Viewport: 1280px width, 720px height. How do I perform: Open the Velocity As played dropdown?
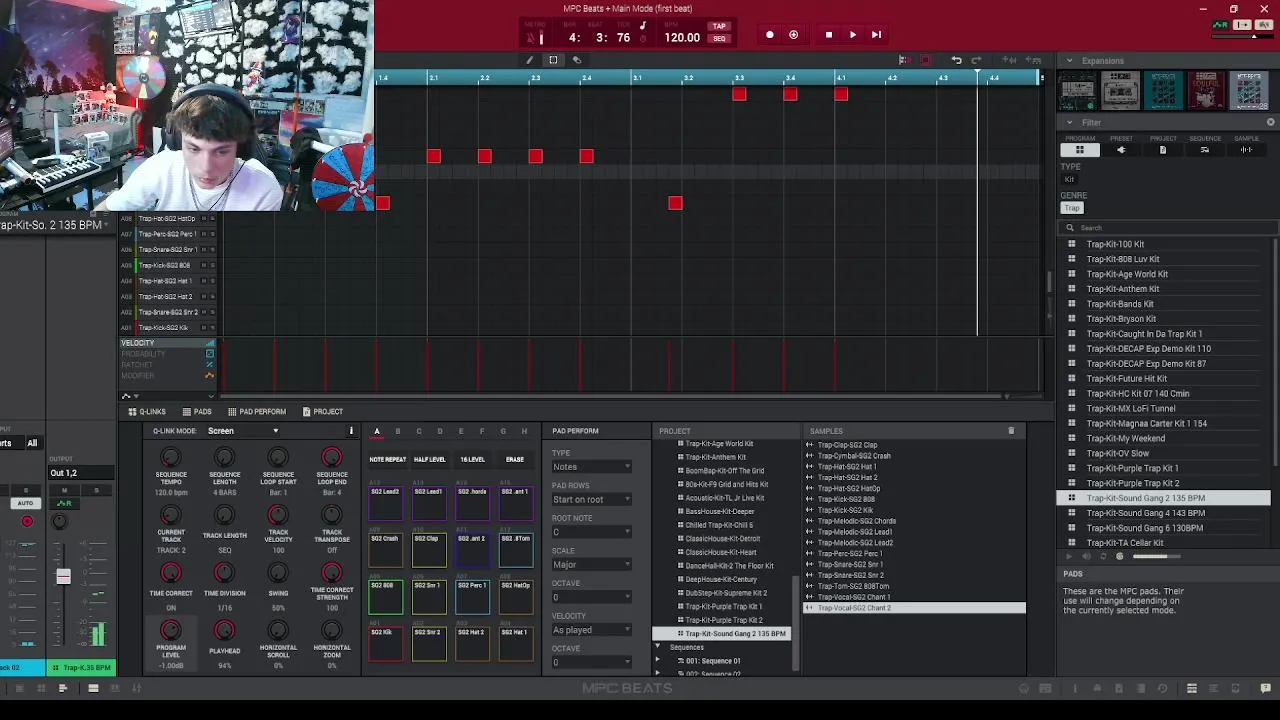[x=591, y=630]
